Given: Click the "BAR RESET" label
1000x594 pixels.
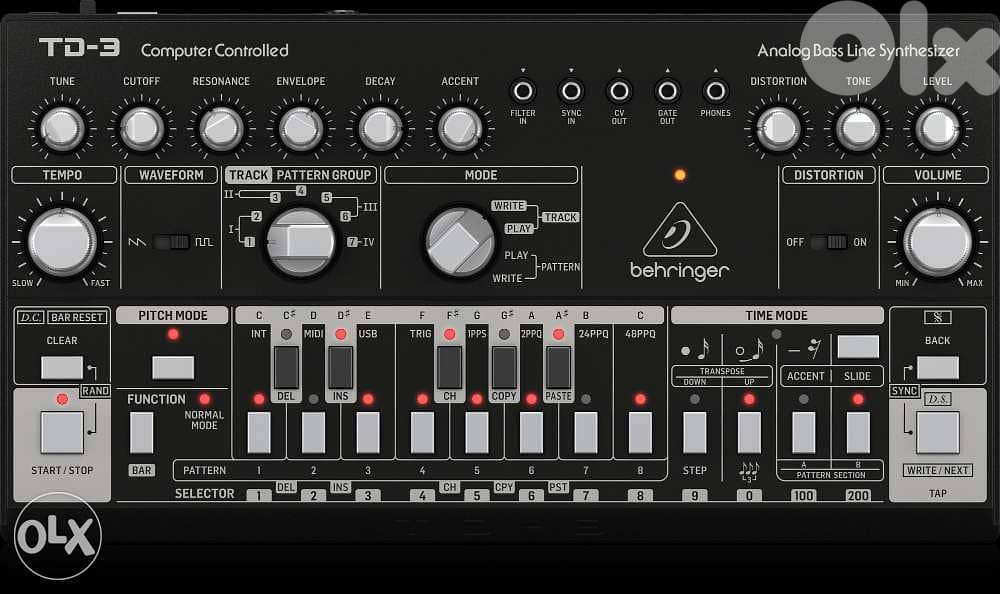Looking at the screenshot, I should click(x=77, y=317).
